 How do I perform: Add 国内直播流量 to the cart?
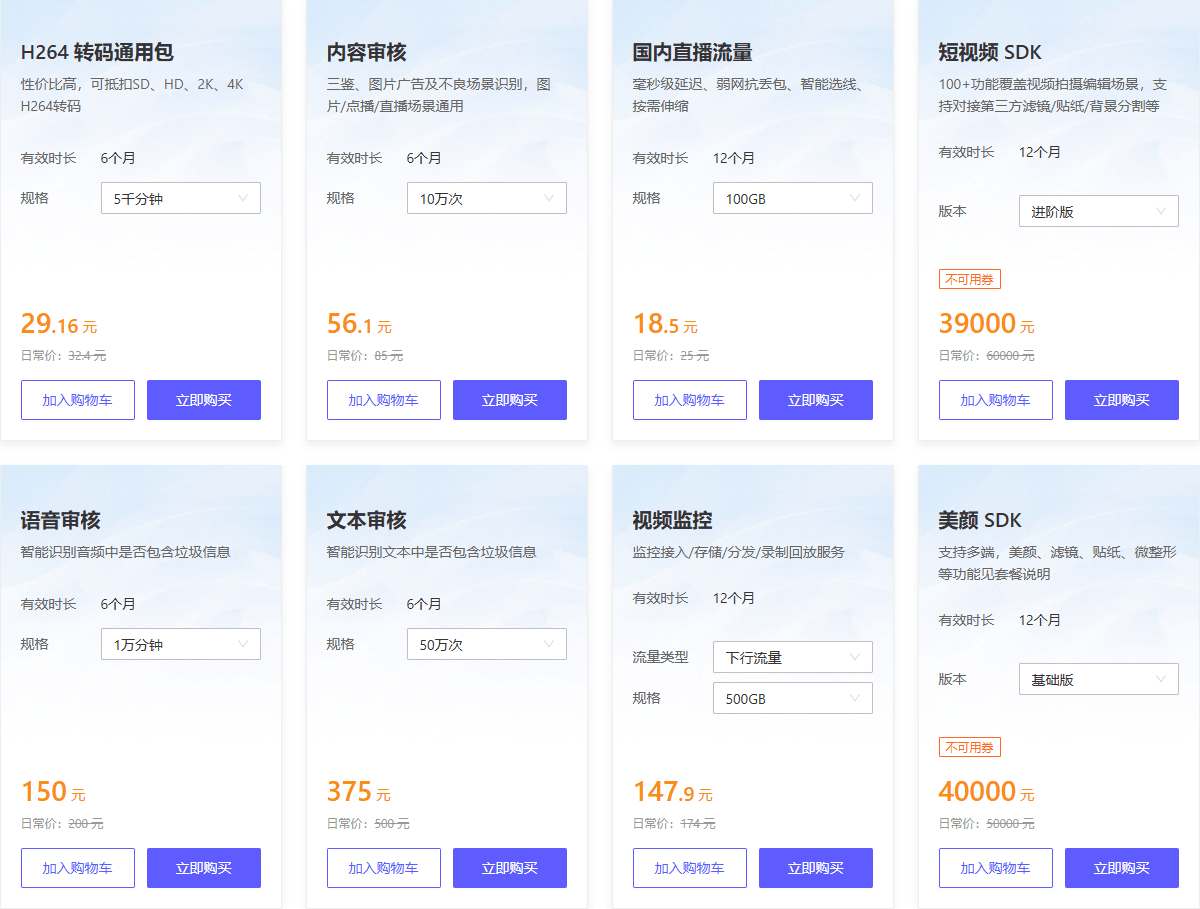coord(689,399)
